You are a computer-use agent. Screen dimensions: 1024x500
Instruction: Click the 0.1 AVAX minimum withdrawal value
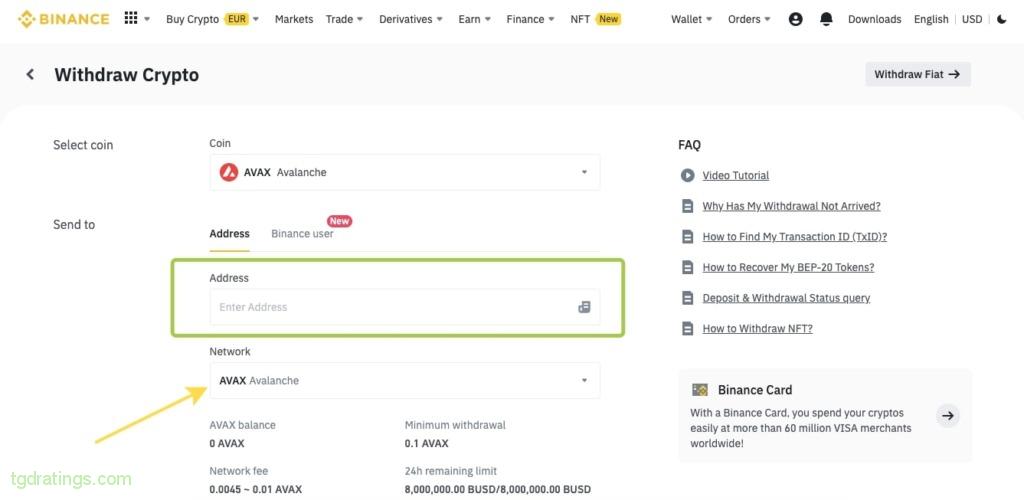(x=426, y=444)
